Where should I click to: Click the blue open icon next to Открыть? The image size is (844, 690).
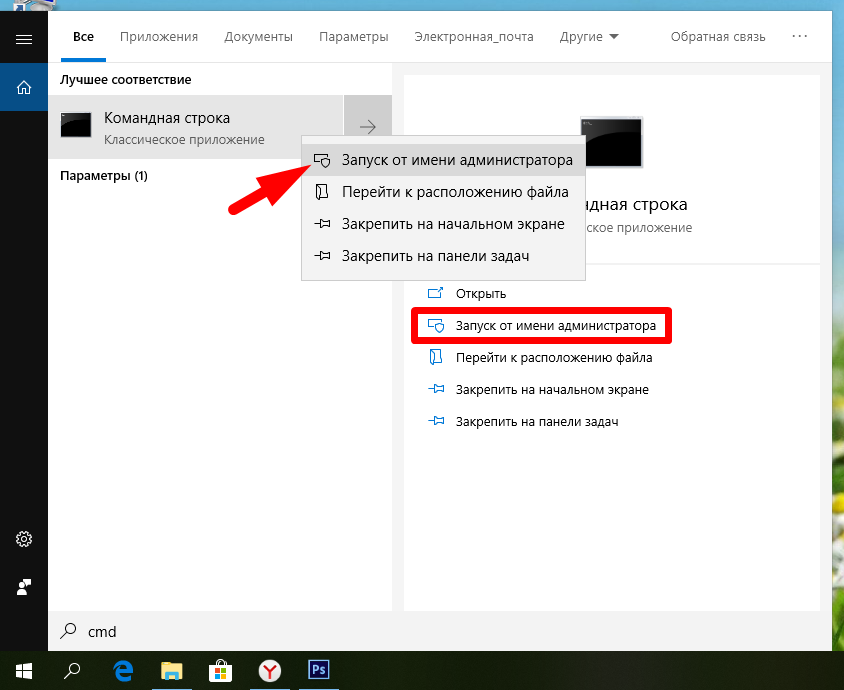coord(435,293)
